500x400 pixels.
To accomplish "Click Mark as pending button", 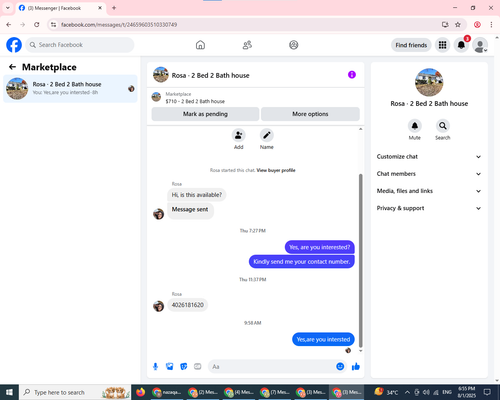I will coord(205,114).
